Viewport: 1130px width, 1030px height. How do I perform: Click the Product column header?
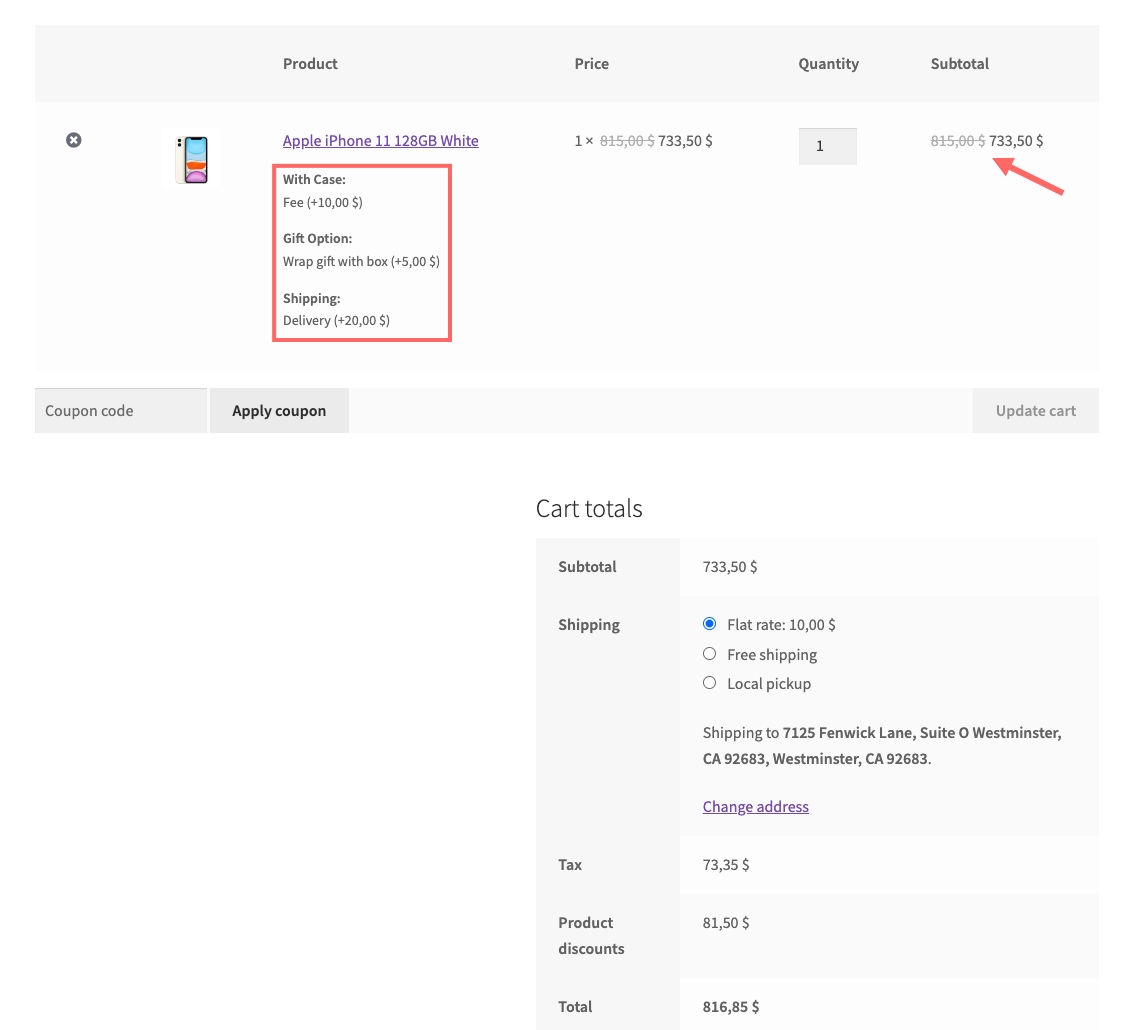(x=310, y=64)
